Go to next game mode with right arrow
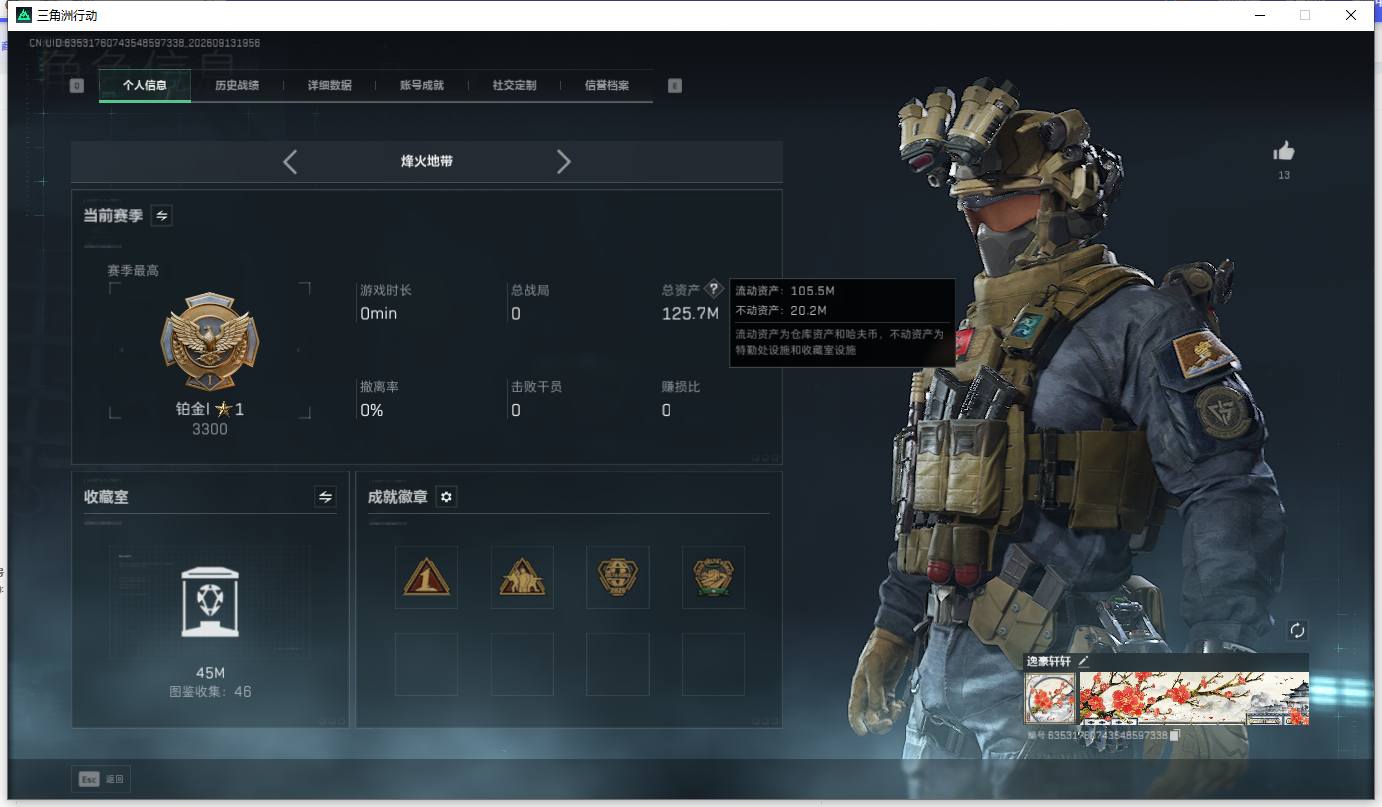Image resolution: width=1382 pixels, height=807 pixels. pyautogui.click(x=564, y=162)
